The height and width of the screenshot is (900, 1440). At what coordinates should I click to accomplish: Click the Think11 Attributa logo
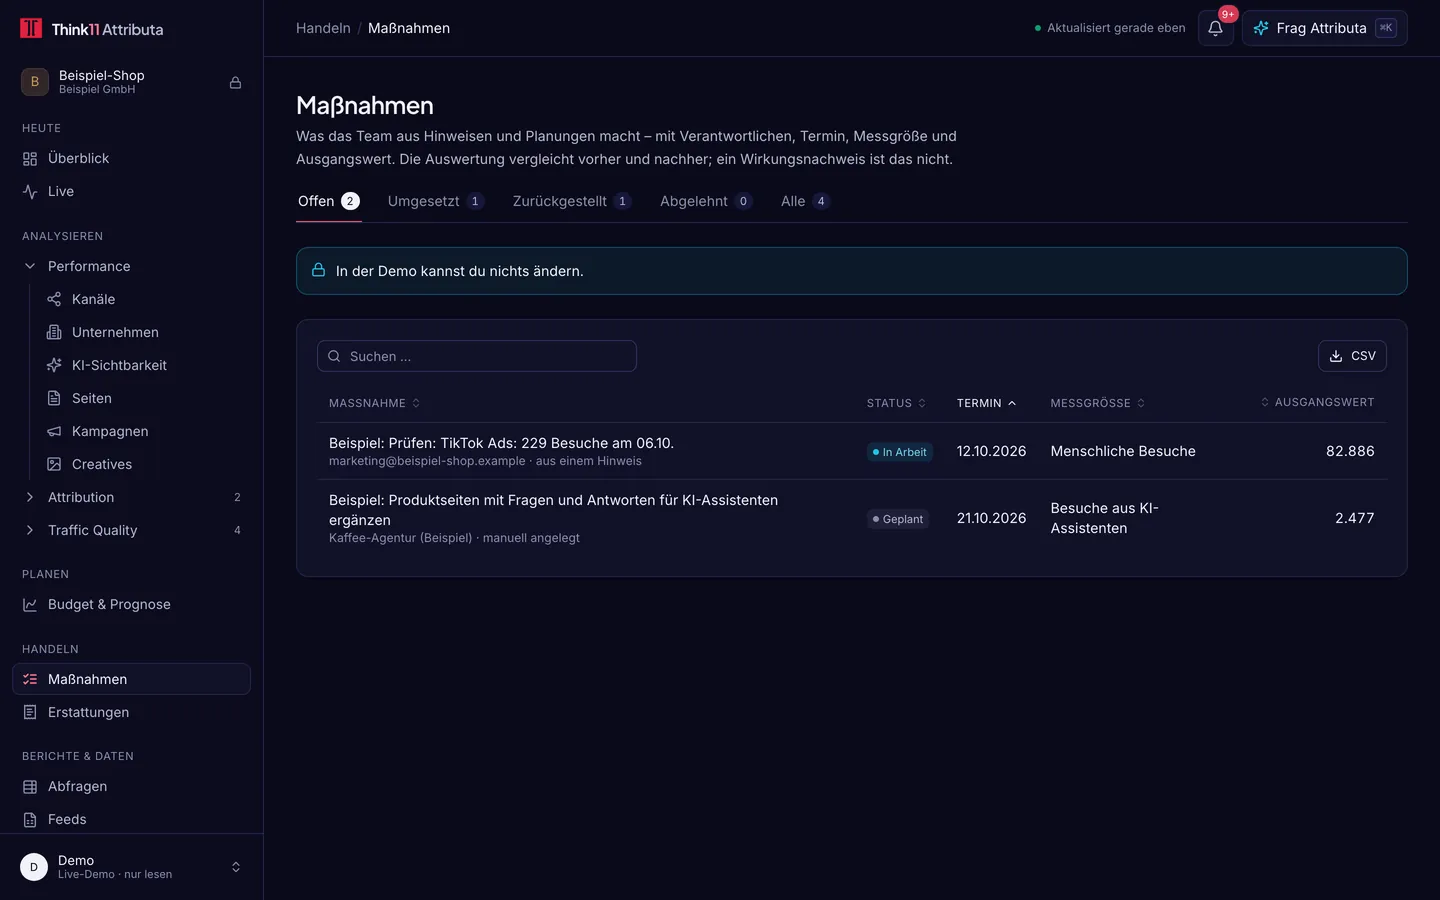tap(91, 29)
